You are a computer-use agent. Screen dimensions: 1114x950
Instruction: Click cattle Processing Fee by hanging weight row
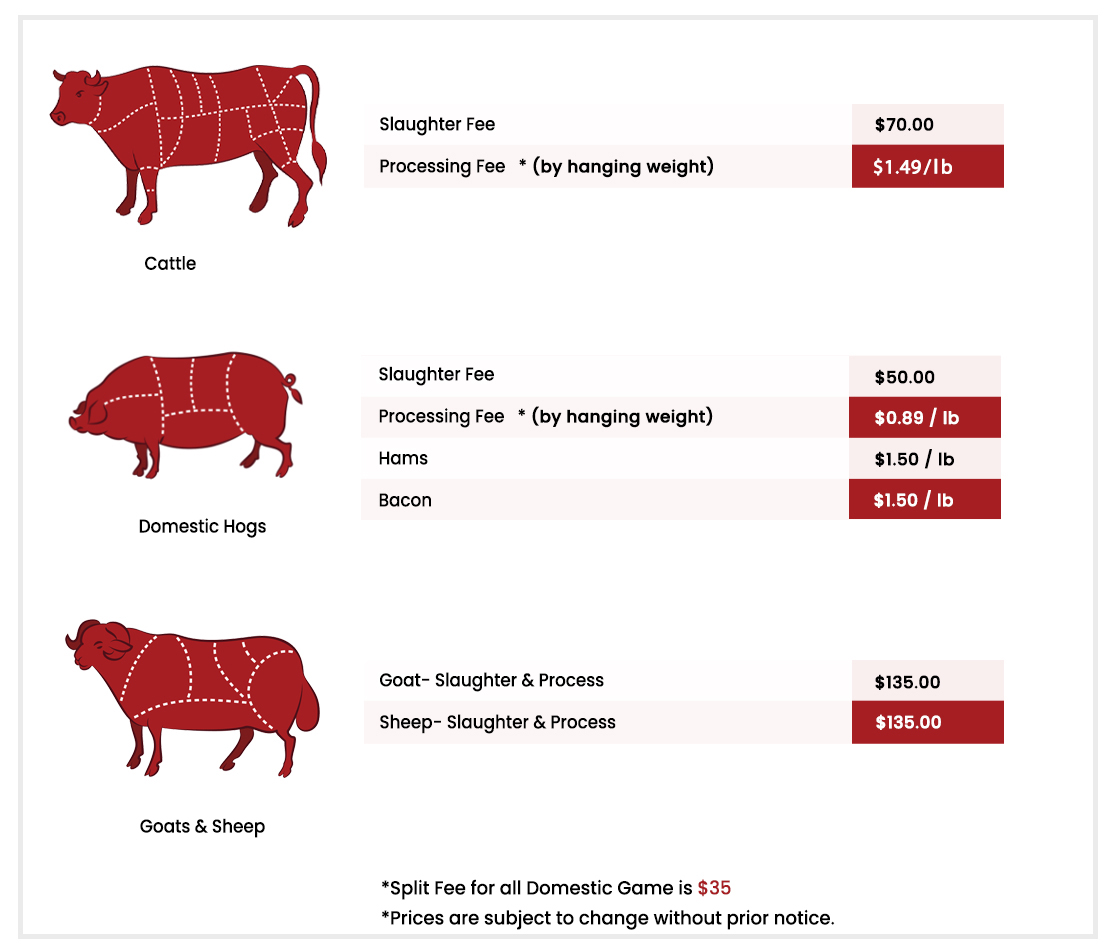(x=607, y=166)
